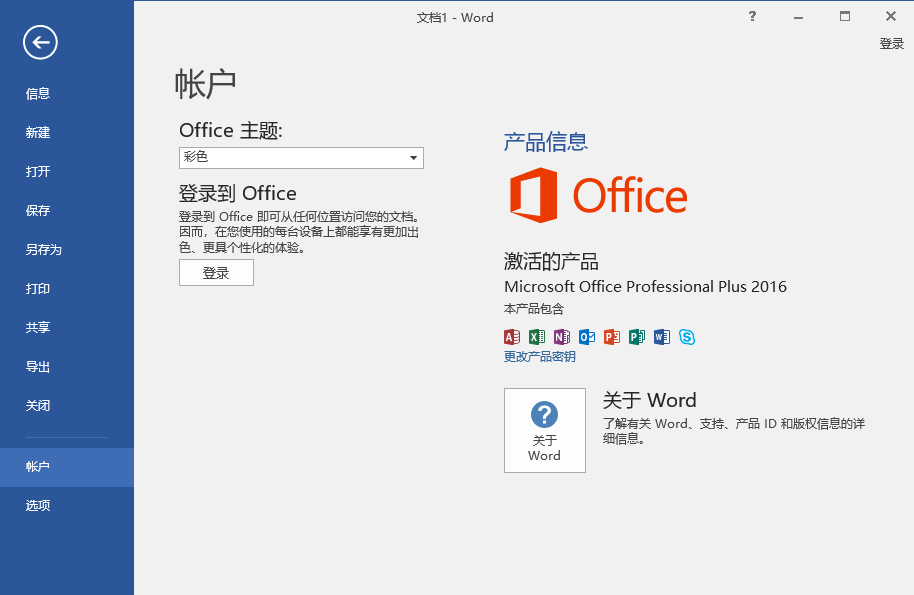Click the Skype for Business icon
Screen dimensions: 914x595
click(x=687, y=337)
